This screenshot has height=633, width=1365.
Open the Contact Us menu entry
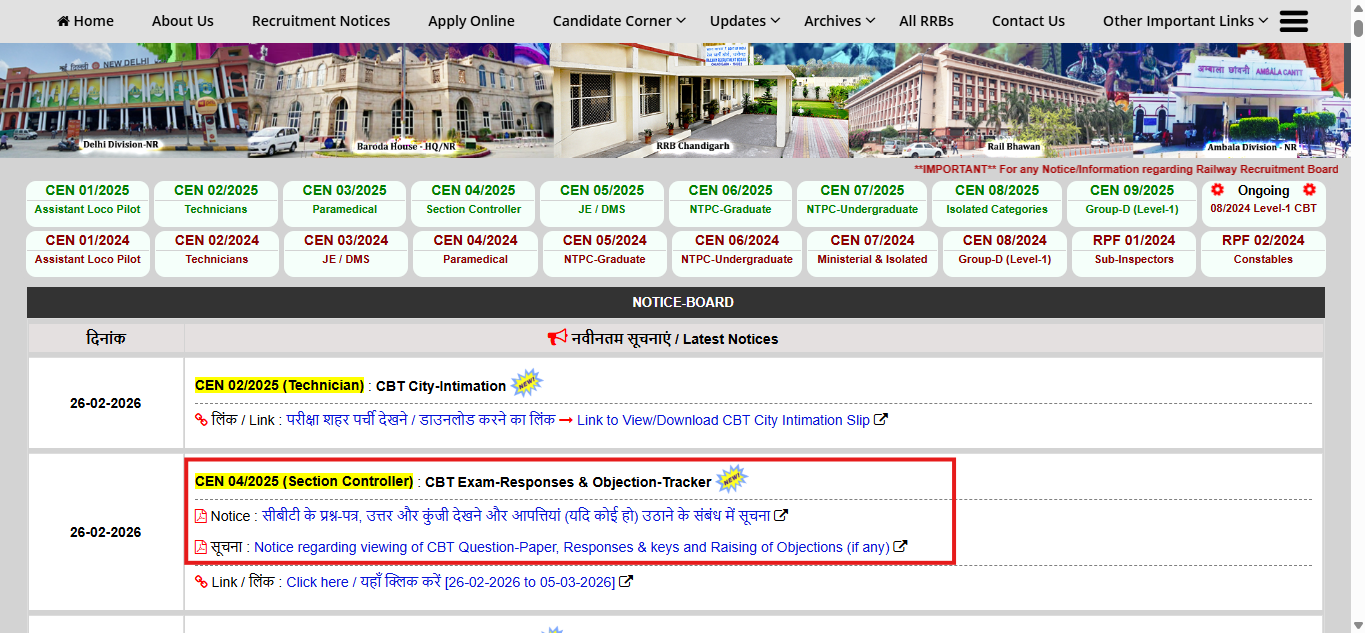click(1028, 20)
